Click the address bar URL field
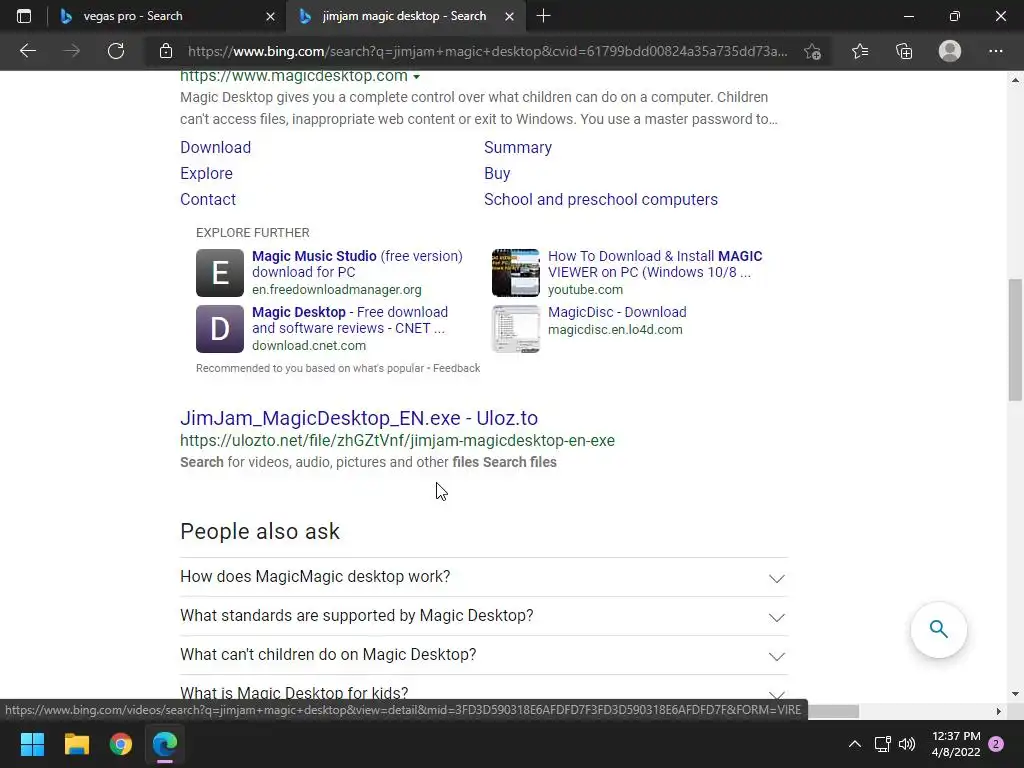1024x768 pixels. point(487,51)
